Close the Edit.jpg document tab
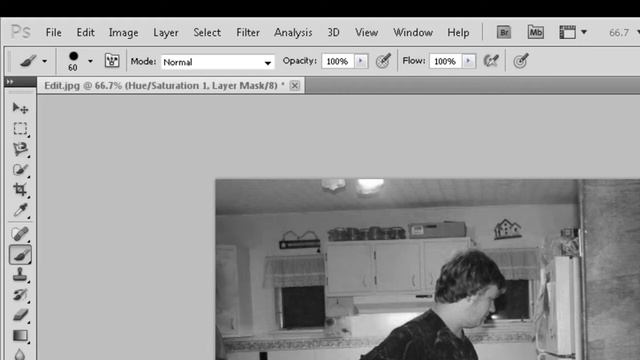The image size is (640, 360). click(295, 85)
